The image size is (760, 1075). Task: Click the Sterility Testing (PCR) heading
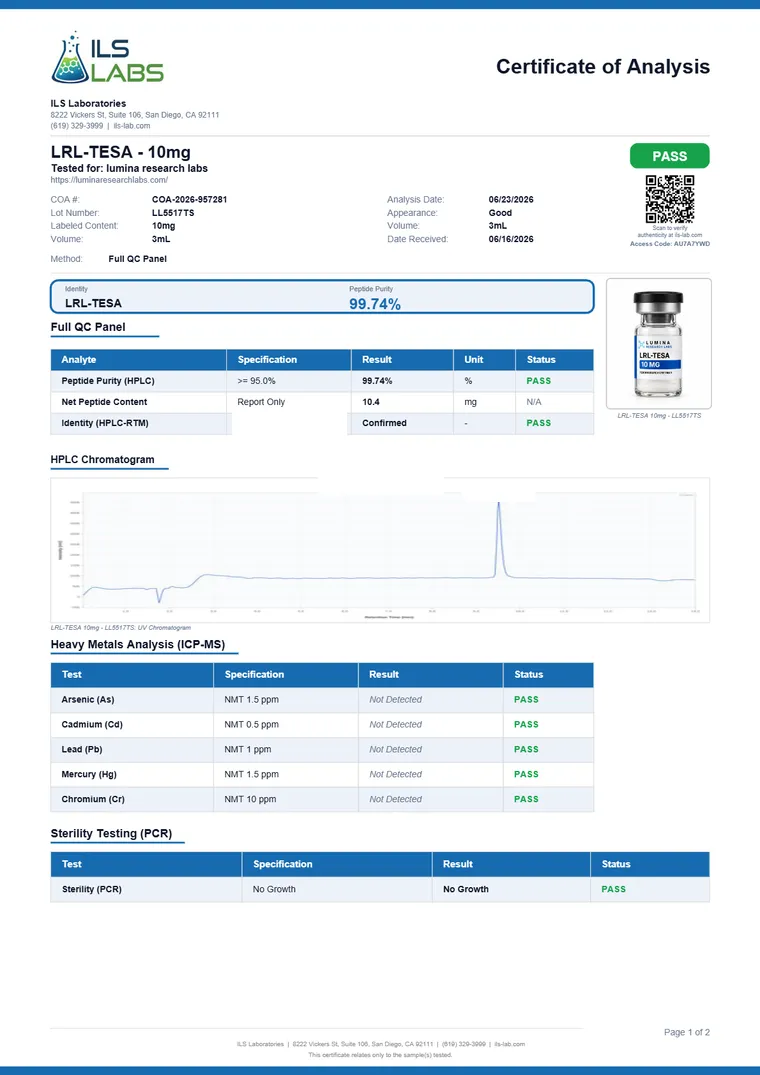(111, 834)
